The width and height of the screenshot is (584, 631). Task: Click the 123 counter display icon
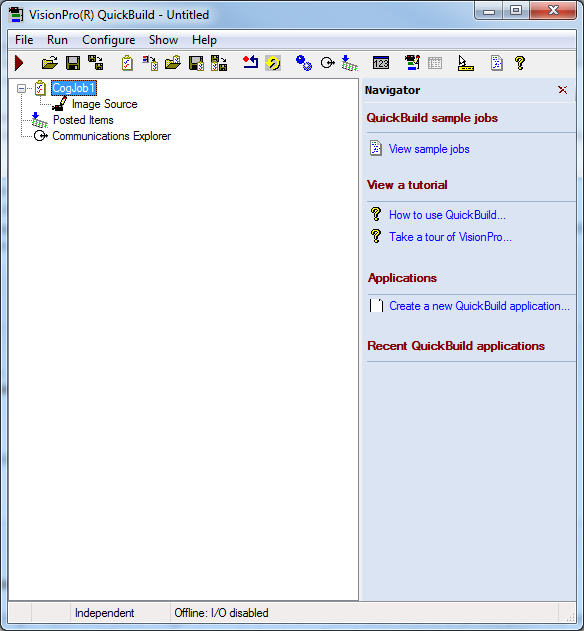point(381,63)
